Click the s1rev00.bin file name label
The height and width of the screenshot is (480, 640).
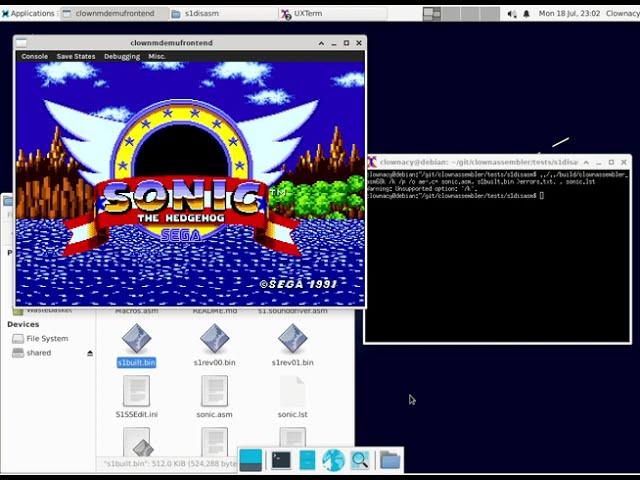[214, 362]
